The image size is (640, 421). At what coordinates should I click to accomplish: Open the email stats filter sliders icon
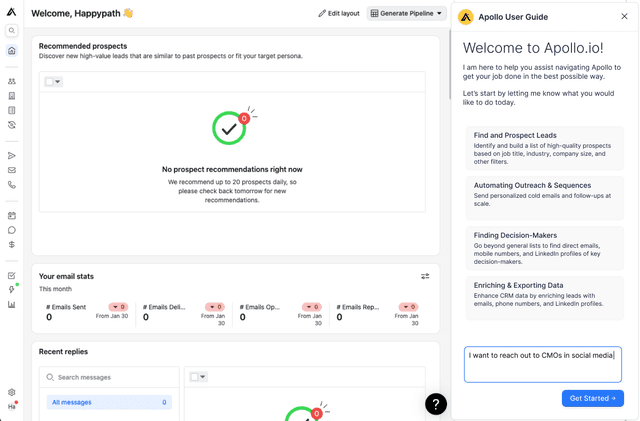pyautogui.click(x=425, y=276)
